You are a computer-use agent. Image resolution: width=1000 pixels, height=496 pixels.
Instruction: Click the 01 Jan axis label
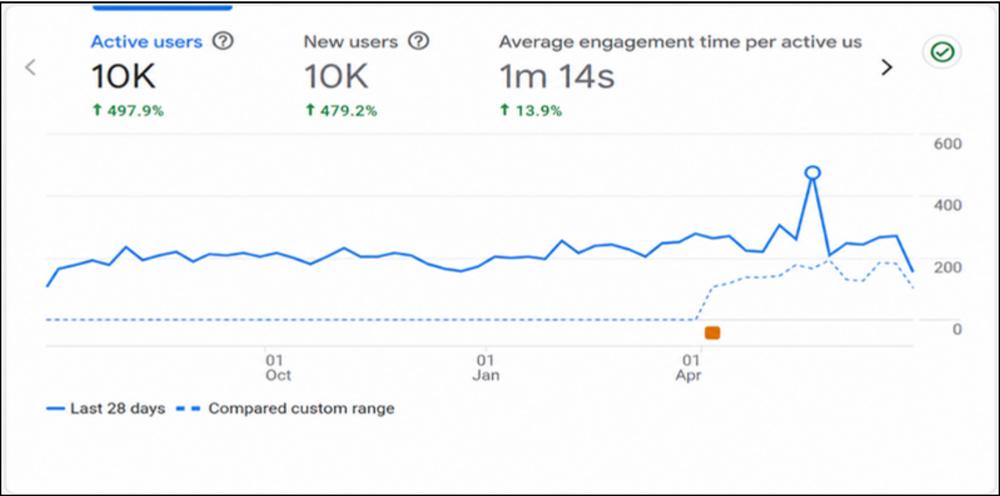coord(486,368)
